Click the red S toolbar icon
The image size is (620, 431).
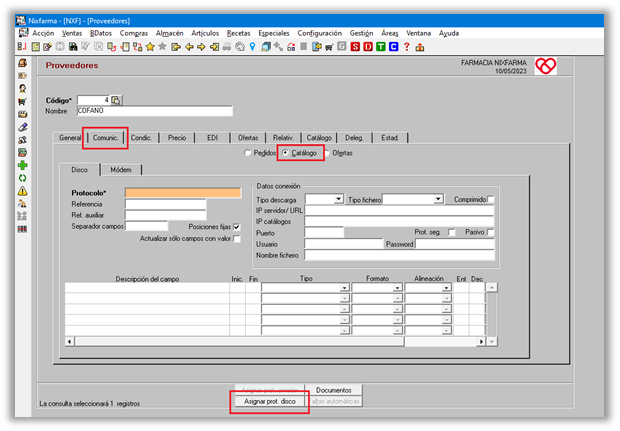pos(355,47)
